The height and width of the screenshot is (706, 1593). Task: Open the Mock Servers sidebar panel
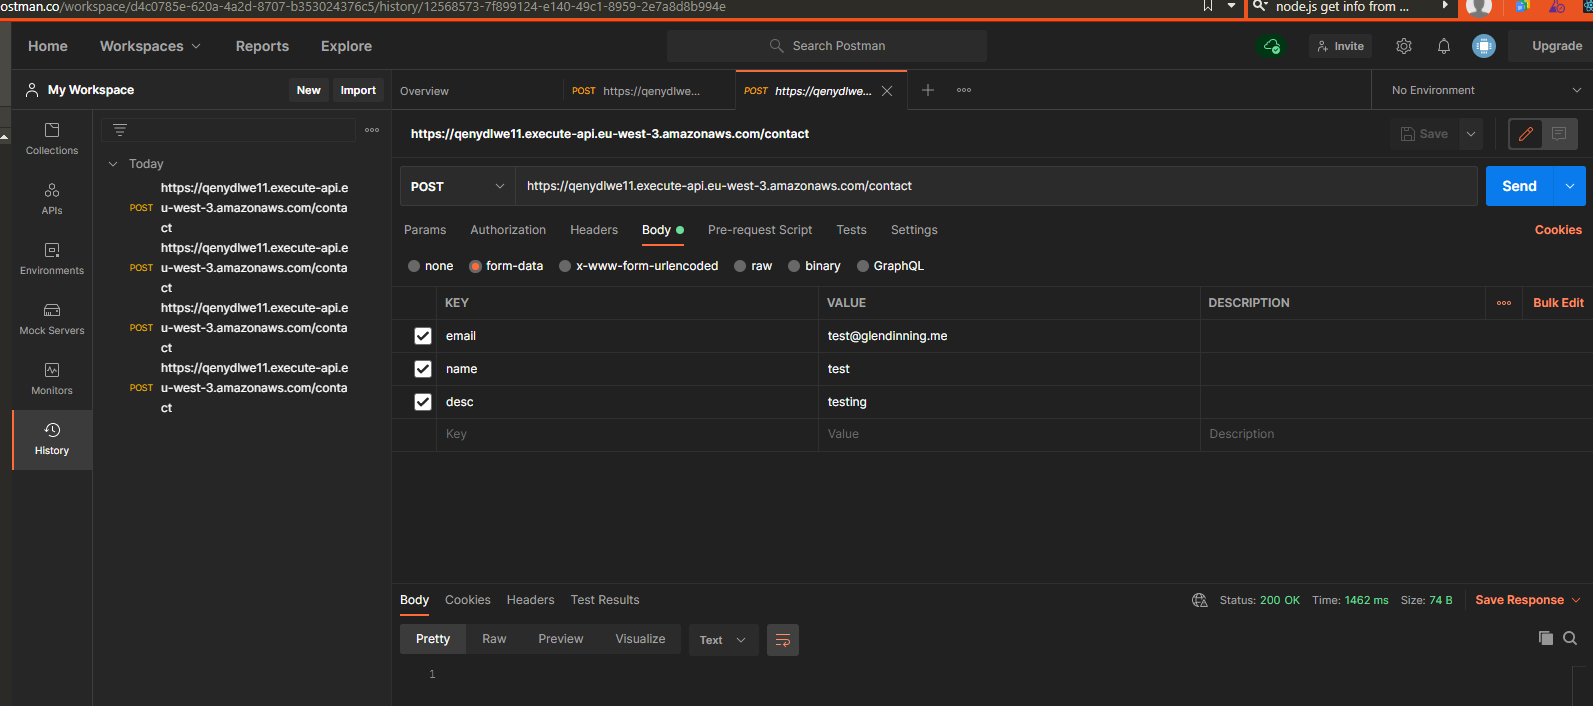52,319
